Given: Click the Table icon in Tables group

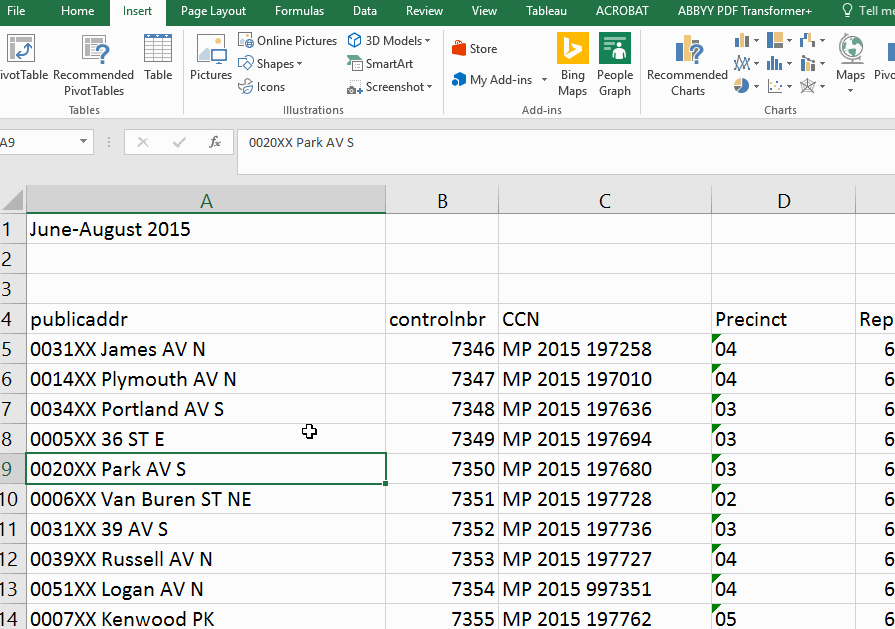Looking at the screenshot, I should tap(158, 57).
